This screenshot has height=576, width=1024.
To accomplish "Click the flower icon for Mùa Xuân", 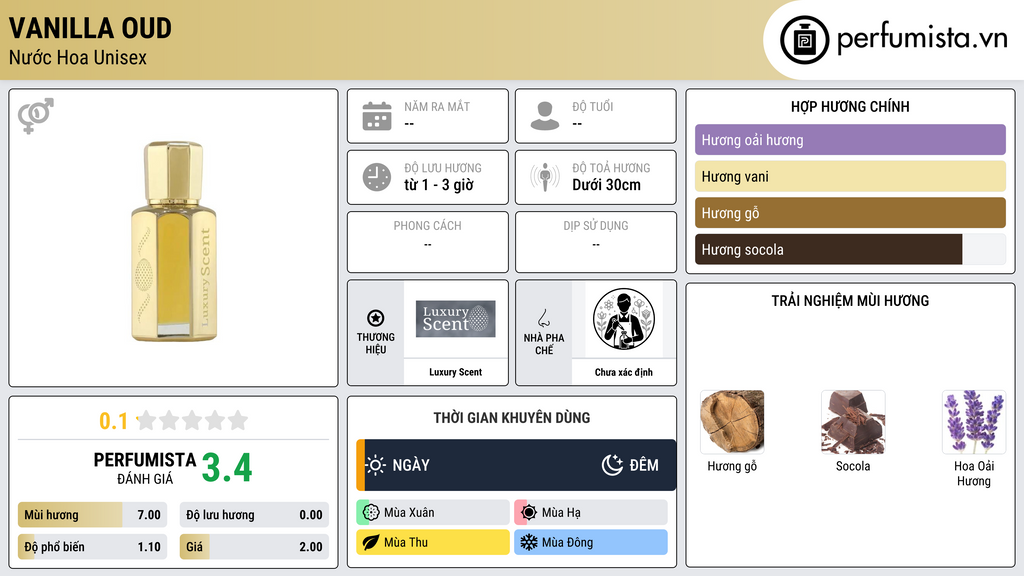I will pos(371,513).
